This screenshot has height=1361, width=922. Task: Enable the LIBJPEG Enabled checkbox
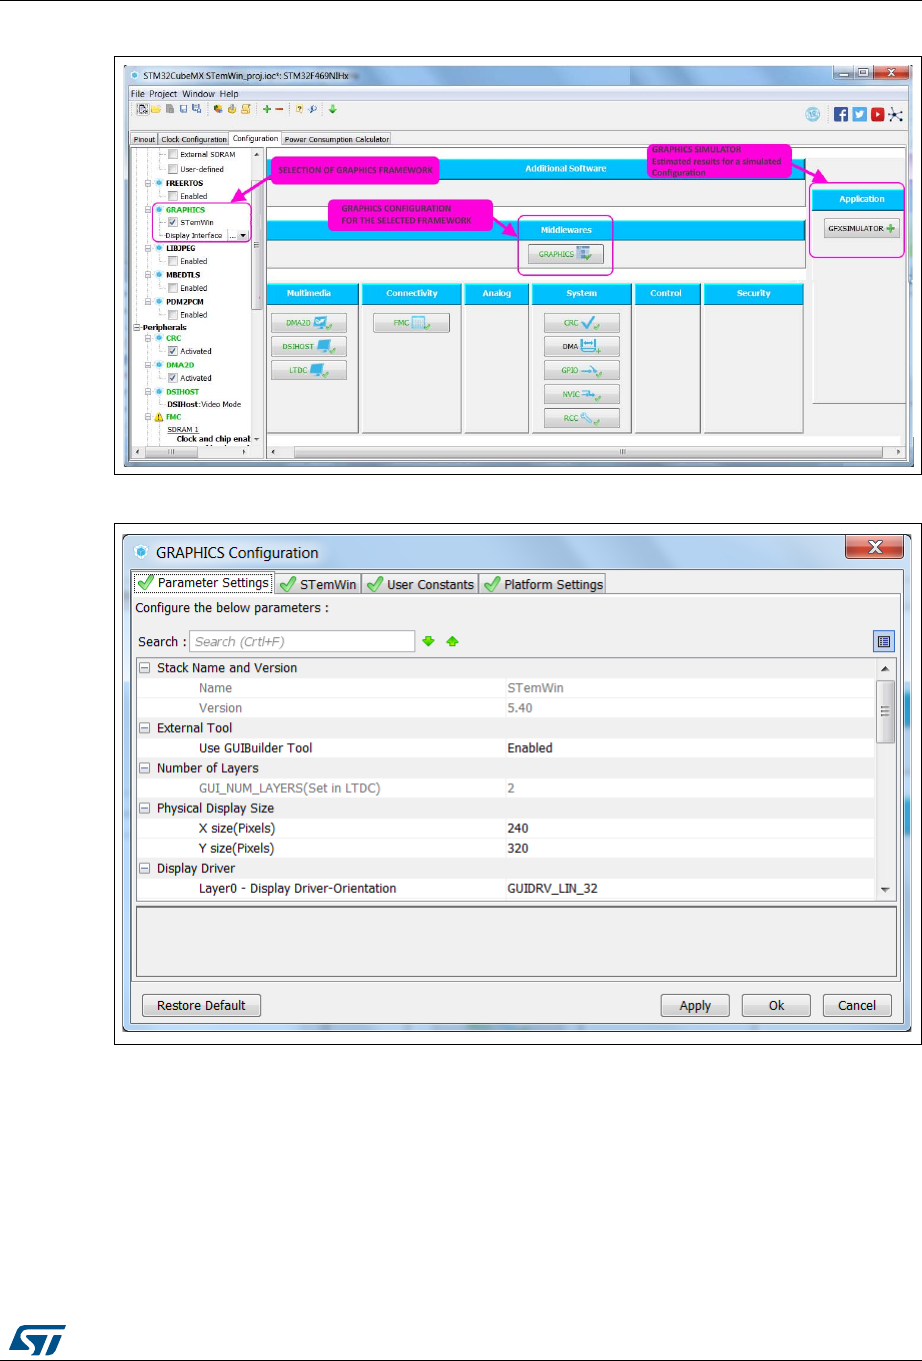[173, 261]
